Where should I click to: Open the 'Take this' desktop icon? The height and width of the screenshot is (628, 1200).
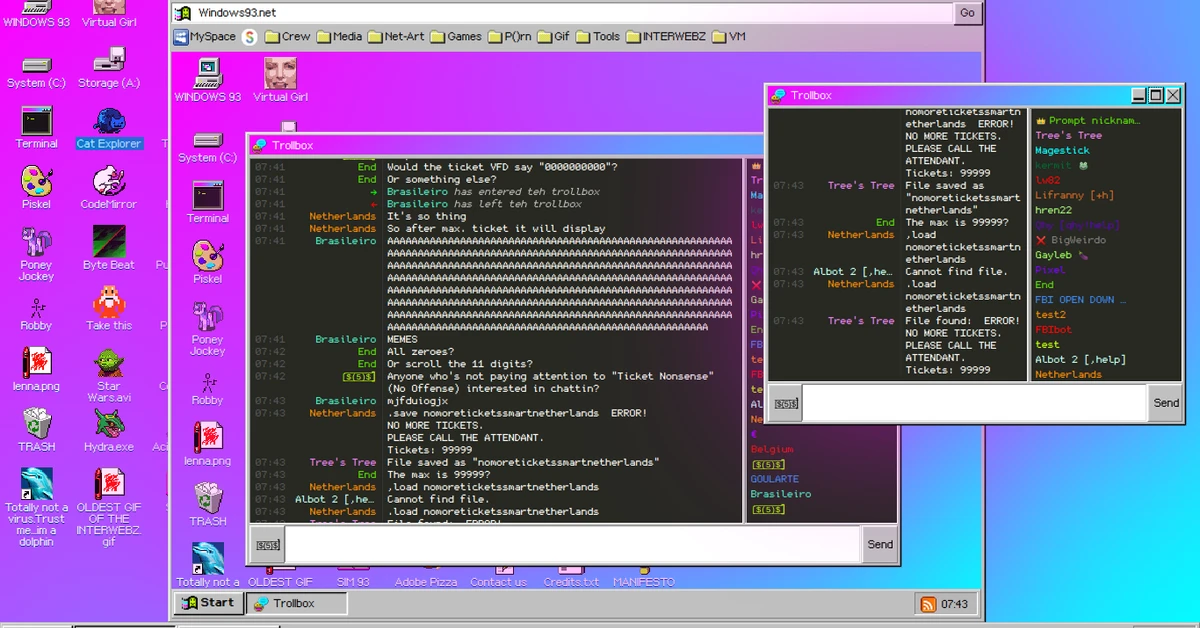(x=108, y=303)
